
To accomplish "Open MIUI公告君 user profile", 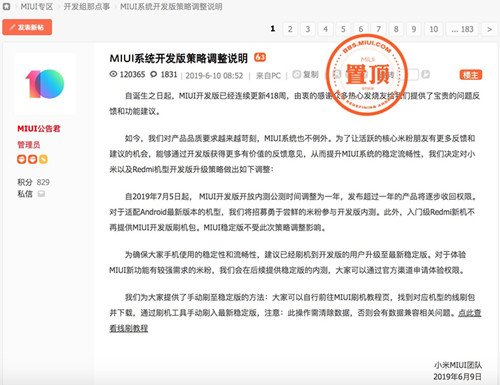I will click(x=39, y=129).
